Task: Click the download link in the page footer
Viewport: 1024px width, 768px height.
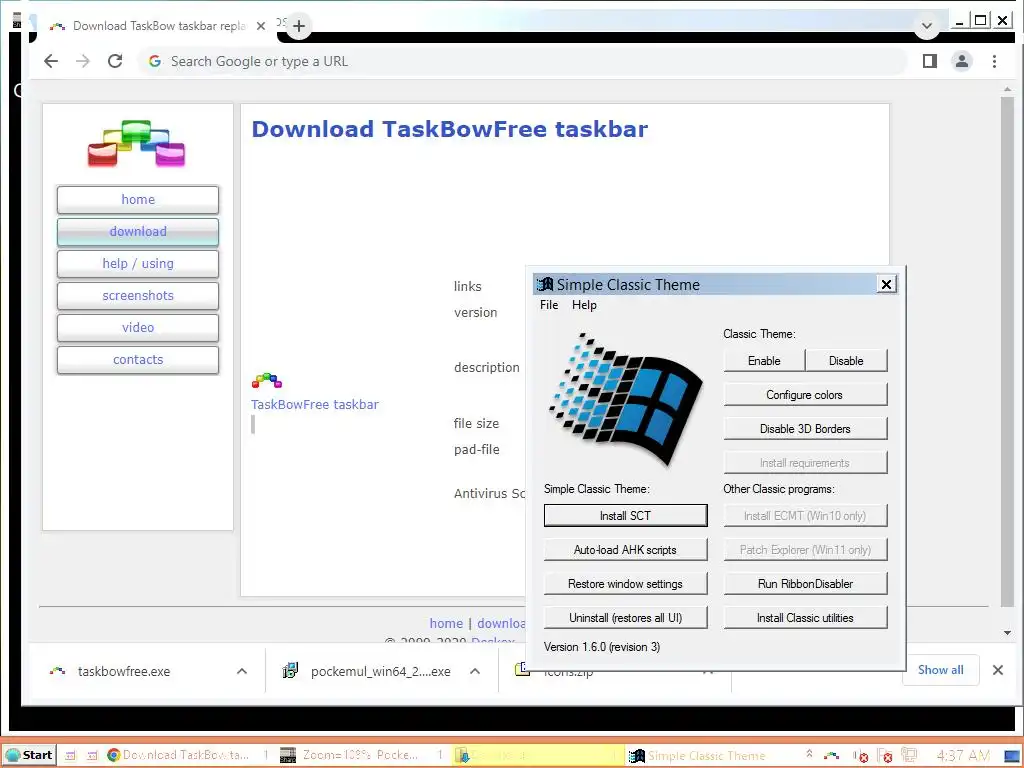Action: pos(501,624)
